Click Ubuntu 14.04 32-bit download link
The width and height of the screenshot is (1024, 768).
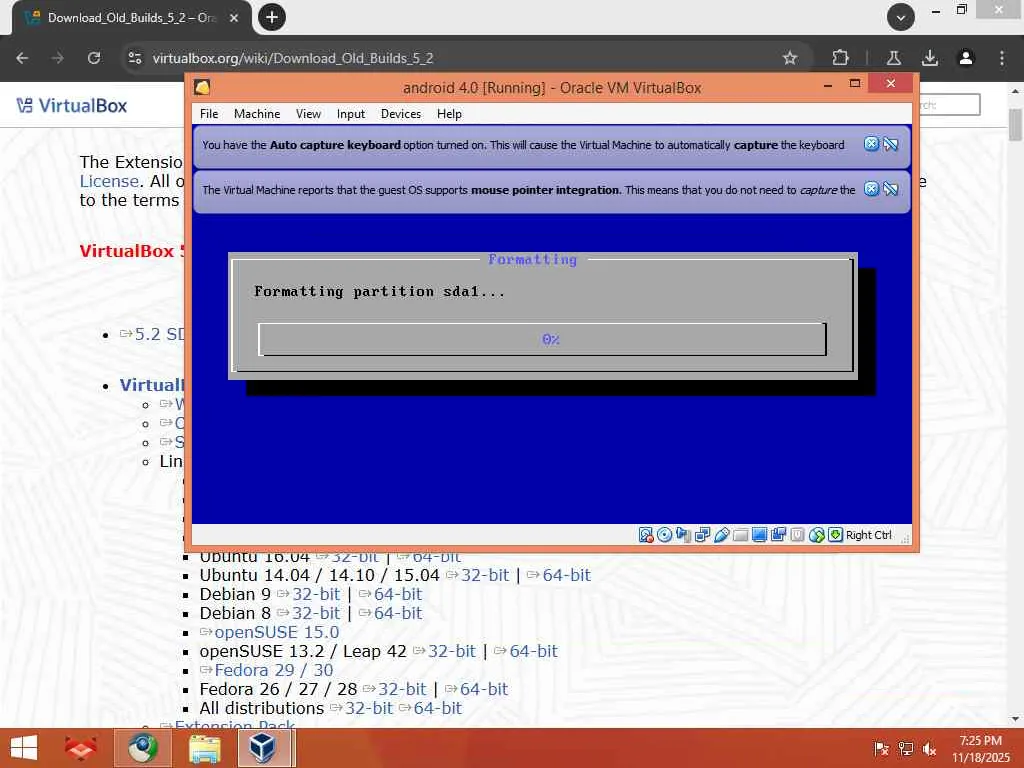(485, 575)
